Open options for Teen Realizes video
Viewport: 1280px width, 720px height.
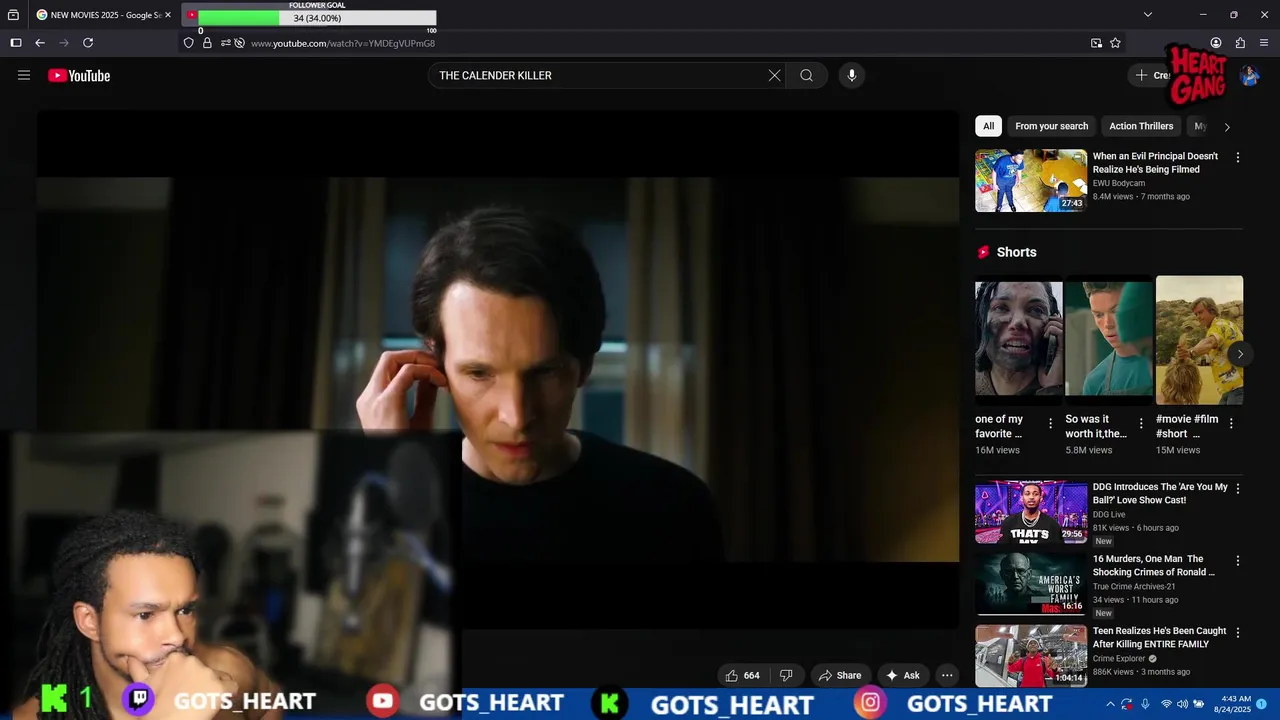point(1238,633)
